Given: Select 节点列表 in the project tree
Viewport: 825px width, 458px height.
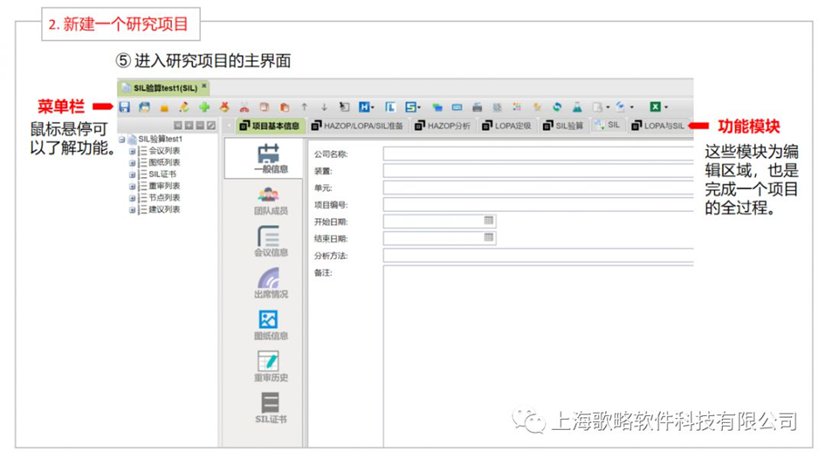Looking at the screenshot, I should point(164,197).
